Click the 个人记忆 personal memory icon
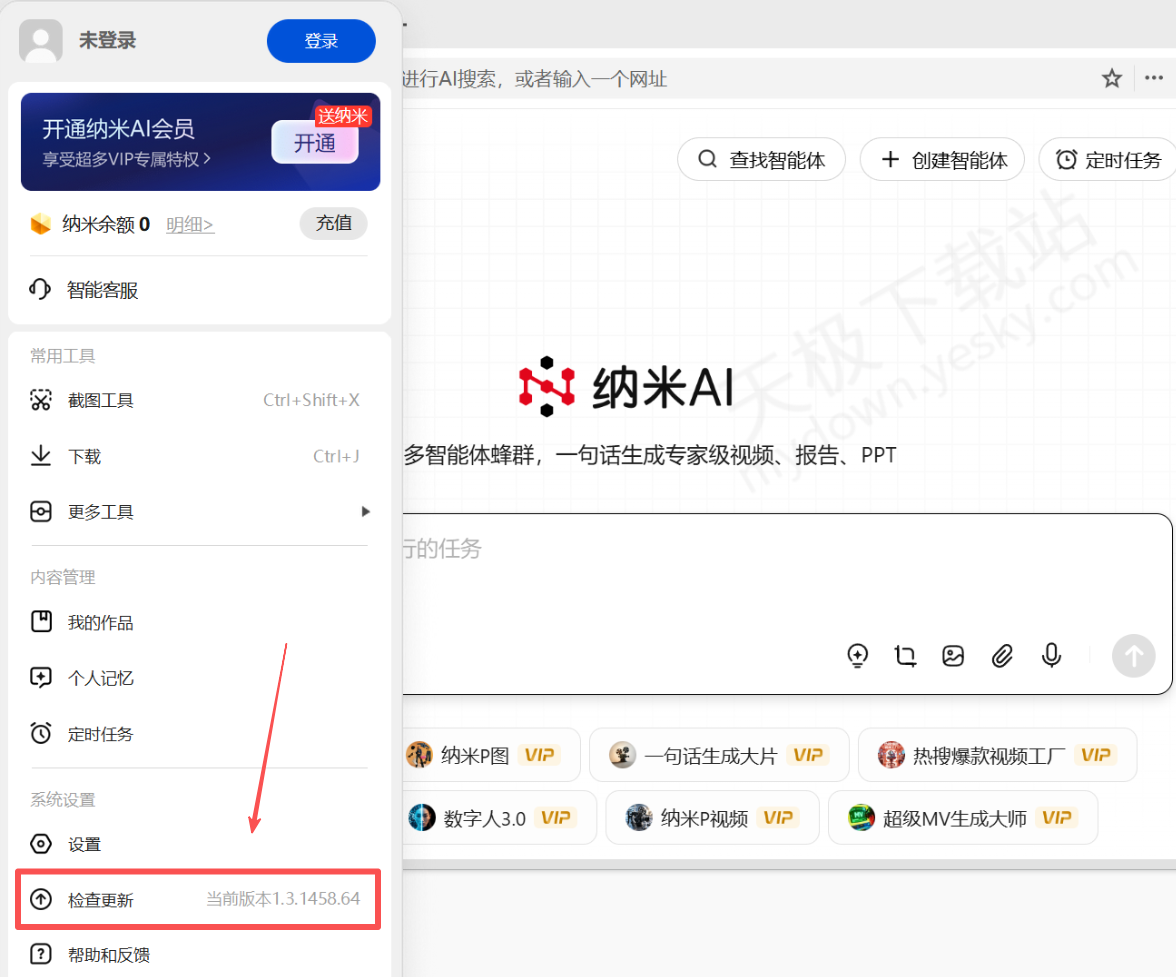This screenshot has height=977, width=1176. tap(40, 678)
